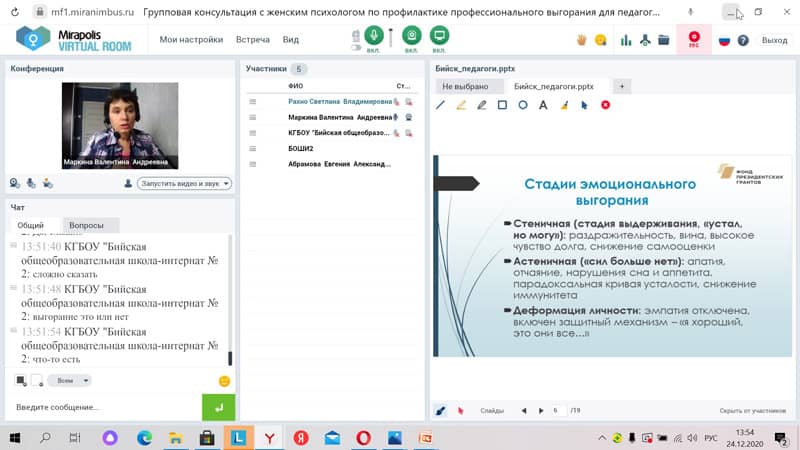Screen dimensions: 800x450
Task: Expand the Всем recipient dropdown
Action: point(69,380)
